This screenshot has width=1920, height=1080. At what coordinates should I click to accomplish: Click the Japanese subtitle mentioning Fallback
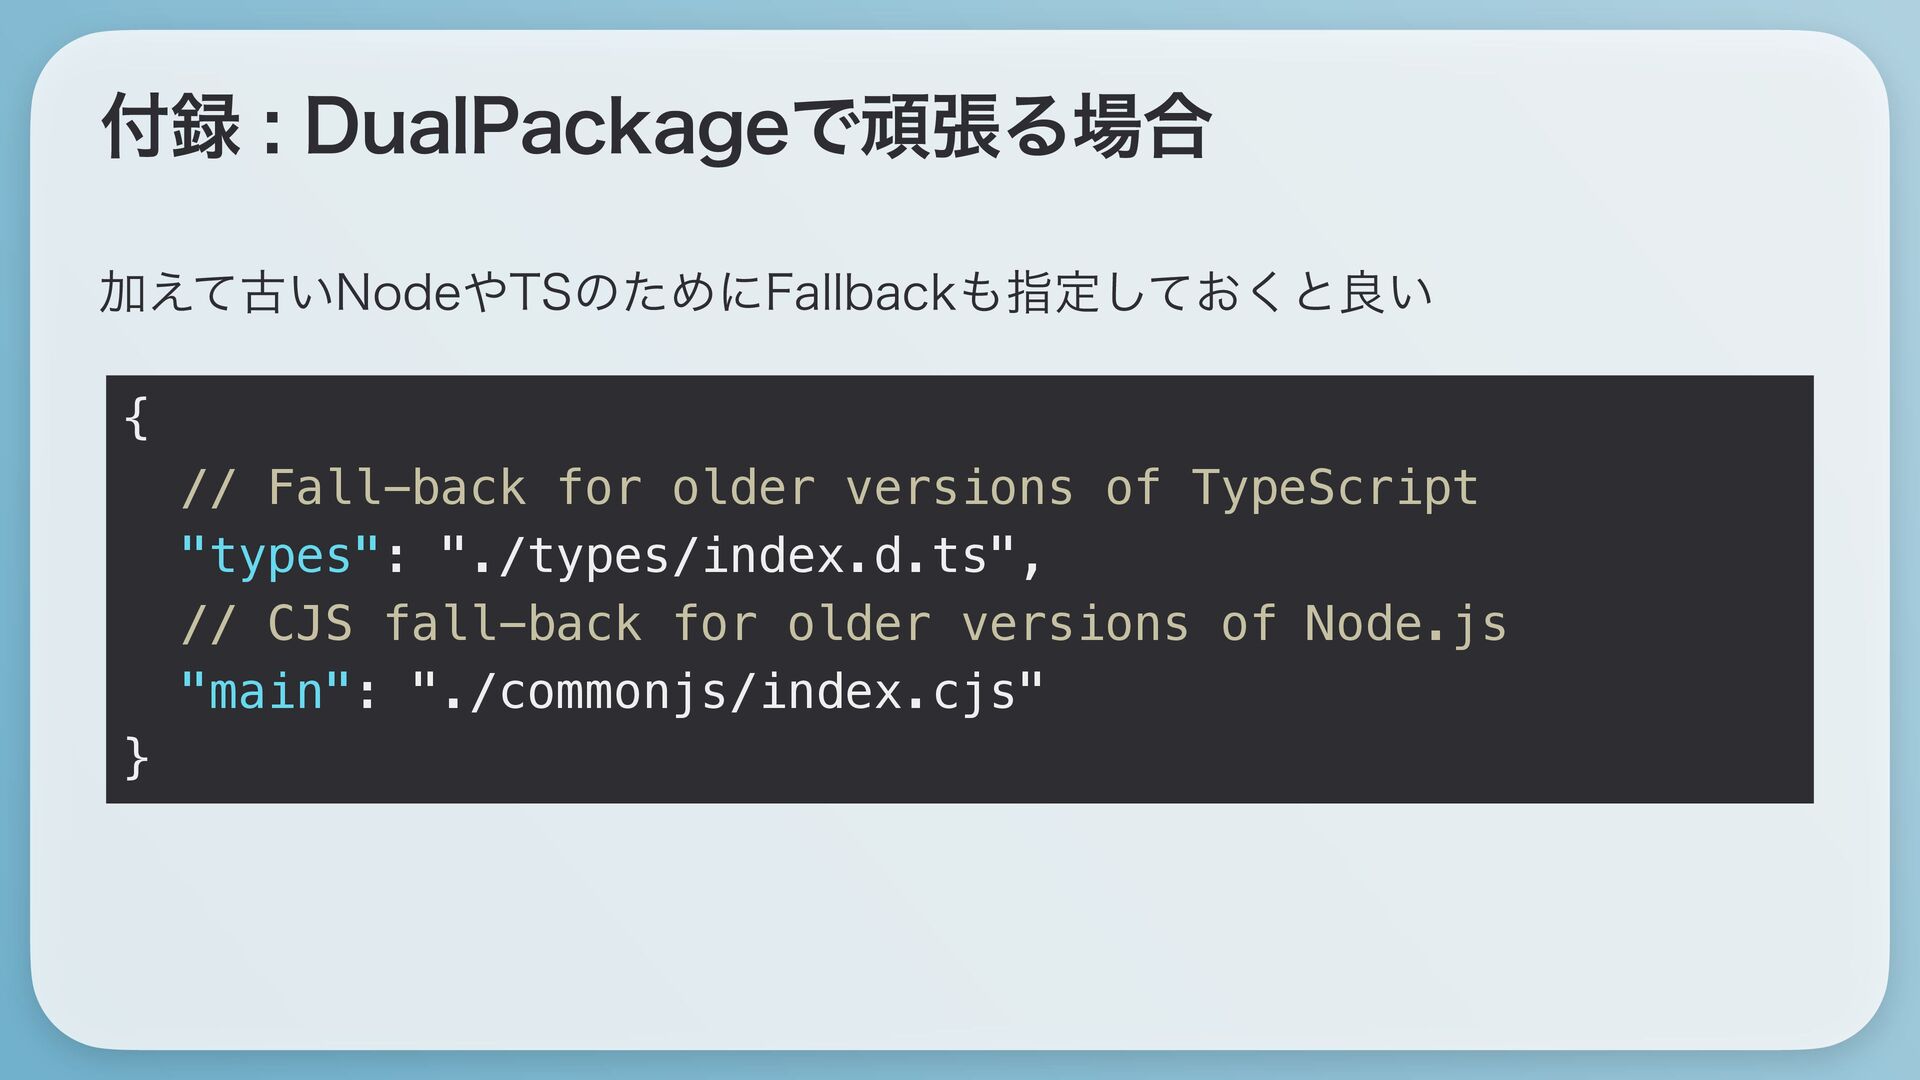[766, 293]
